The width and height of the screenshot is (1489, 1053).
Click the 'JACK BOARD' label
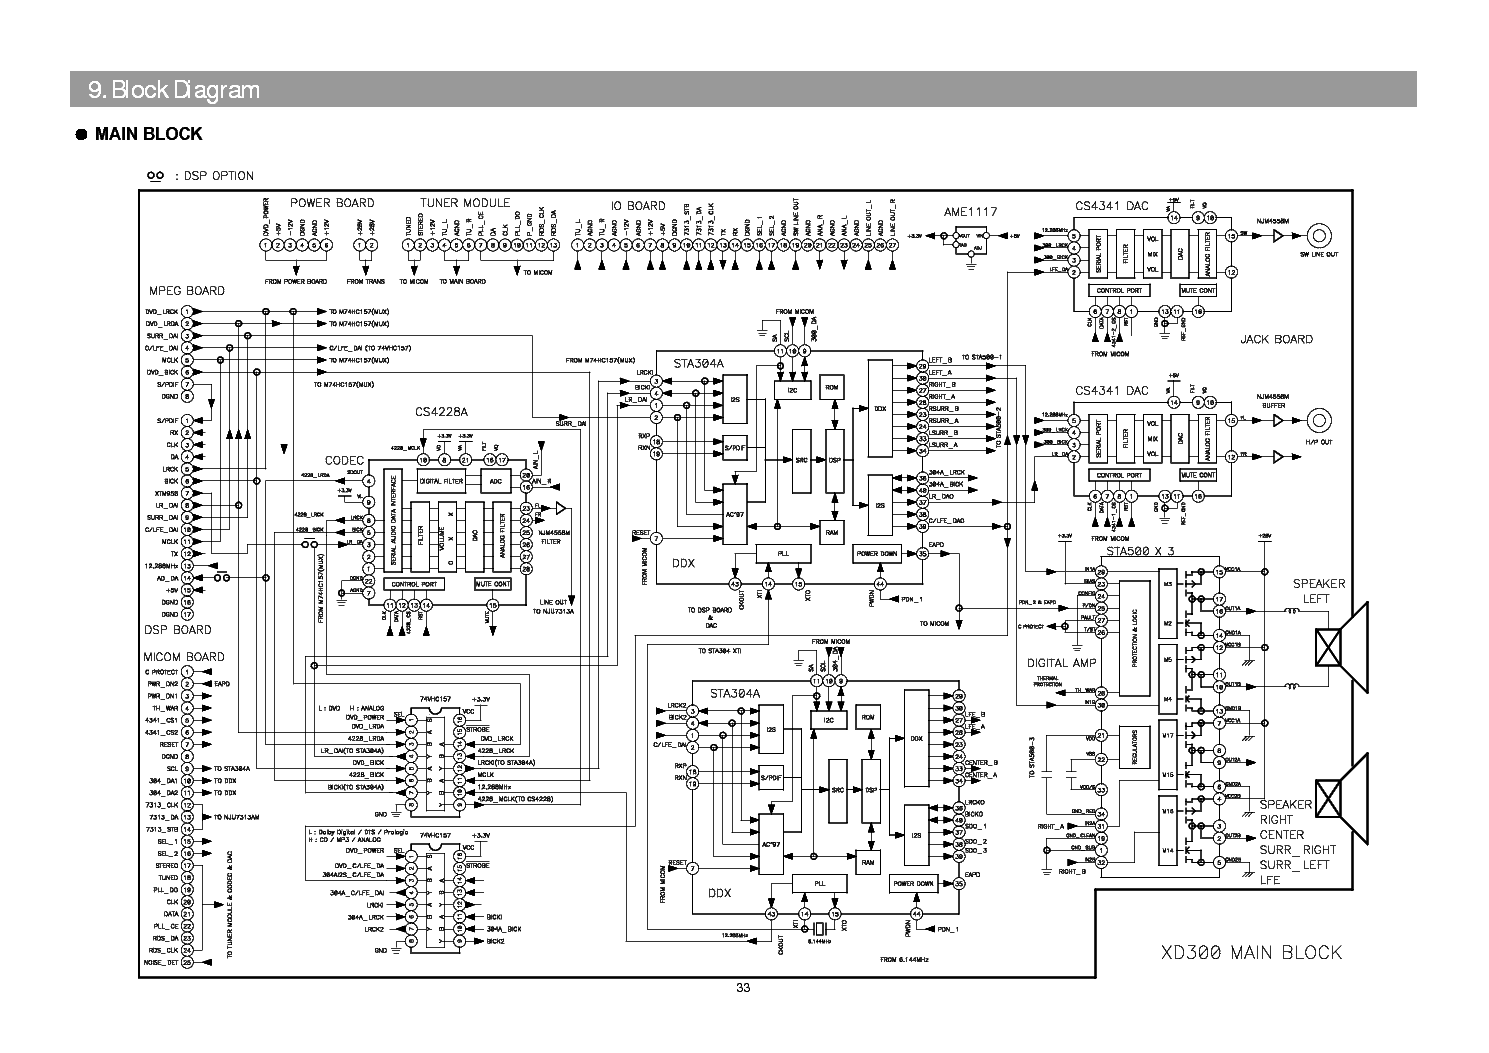pyautogui.click(x=1276, y=339)
